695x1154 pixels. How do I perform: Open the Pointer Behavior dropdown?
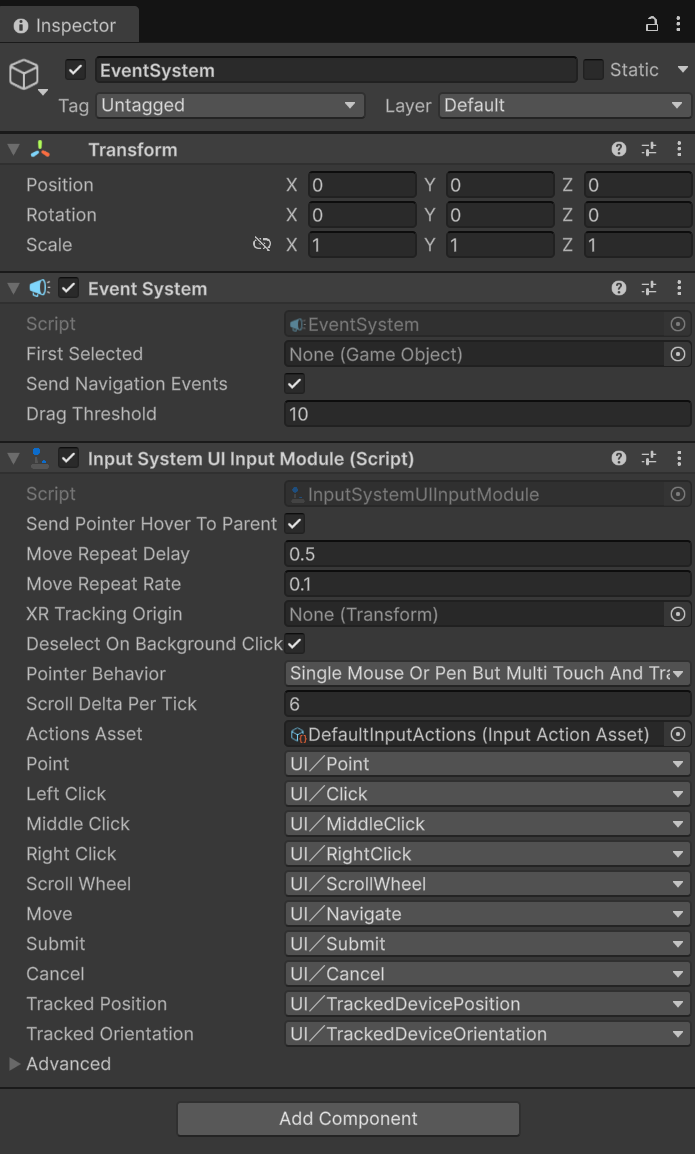coord(487,673)
